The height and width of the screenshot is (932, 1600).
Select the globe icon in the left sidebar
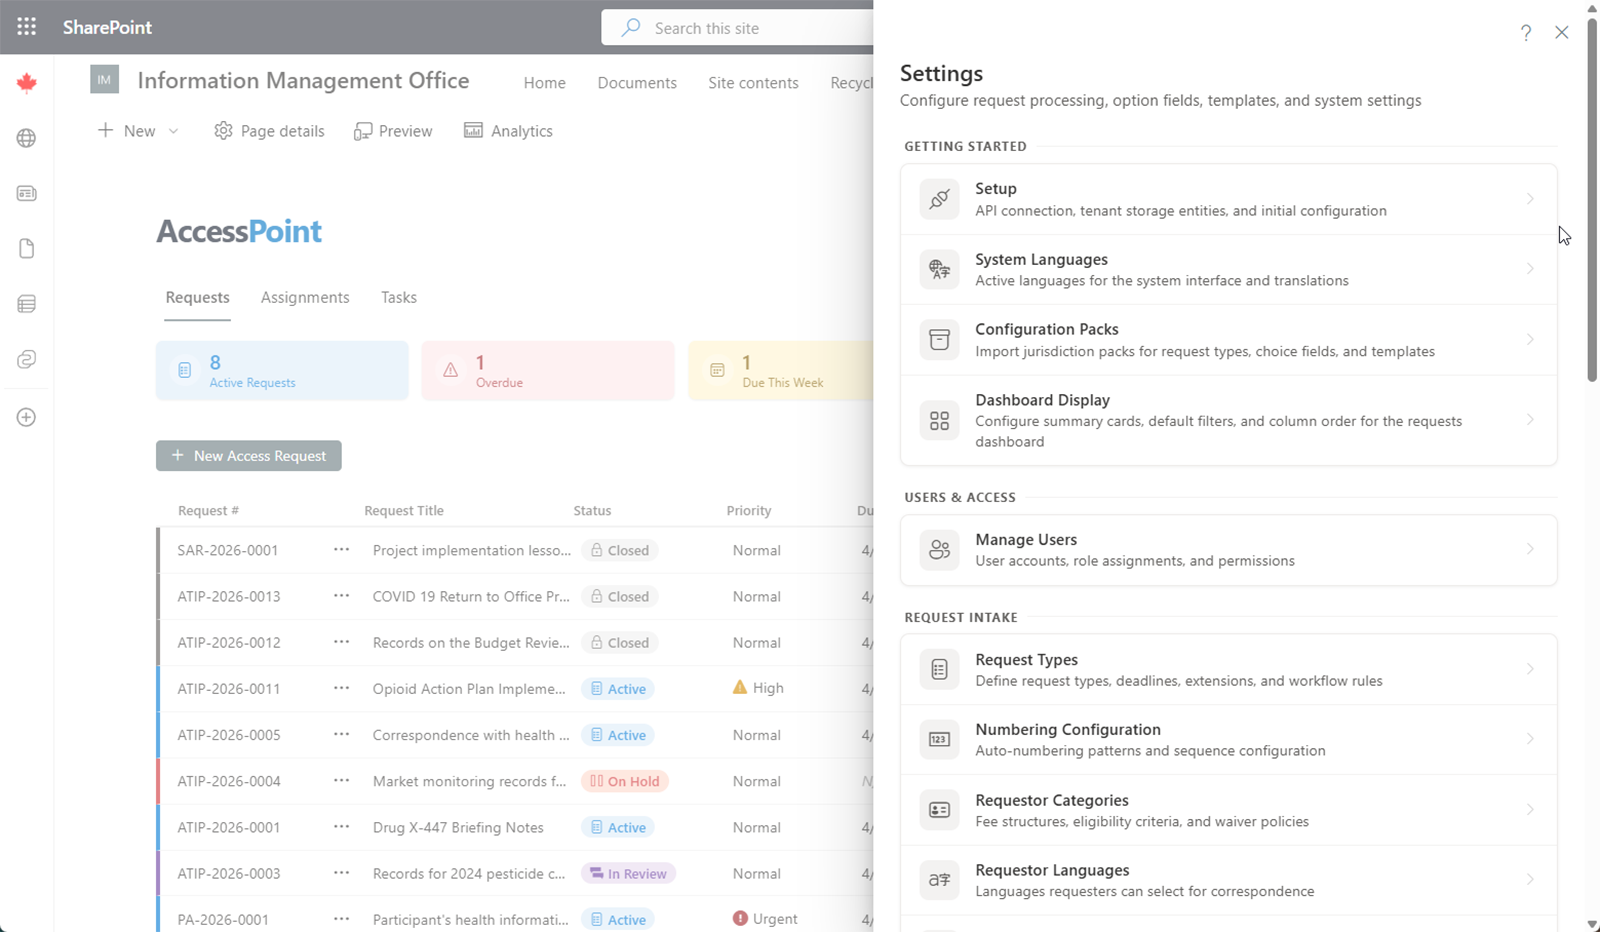pyautogui.click(x=26, y=138)
